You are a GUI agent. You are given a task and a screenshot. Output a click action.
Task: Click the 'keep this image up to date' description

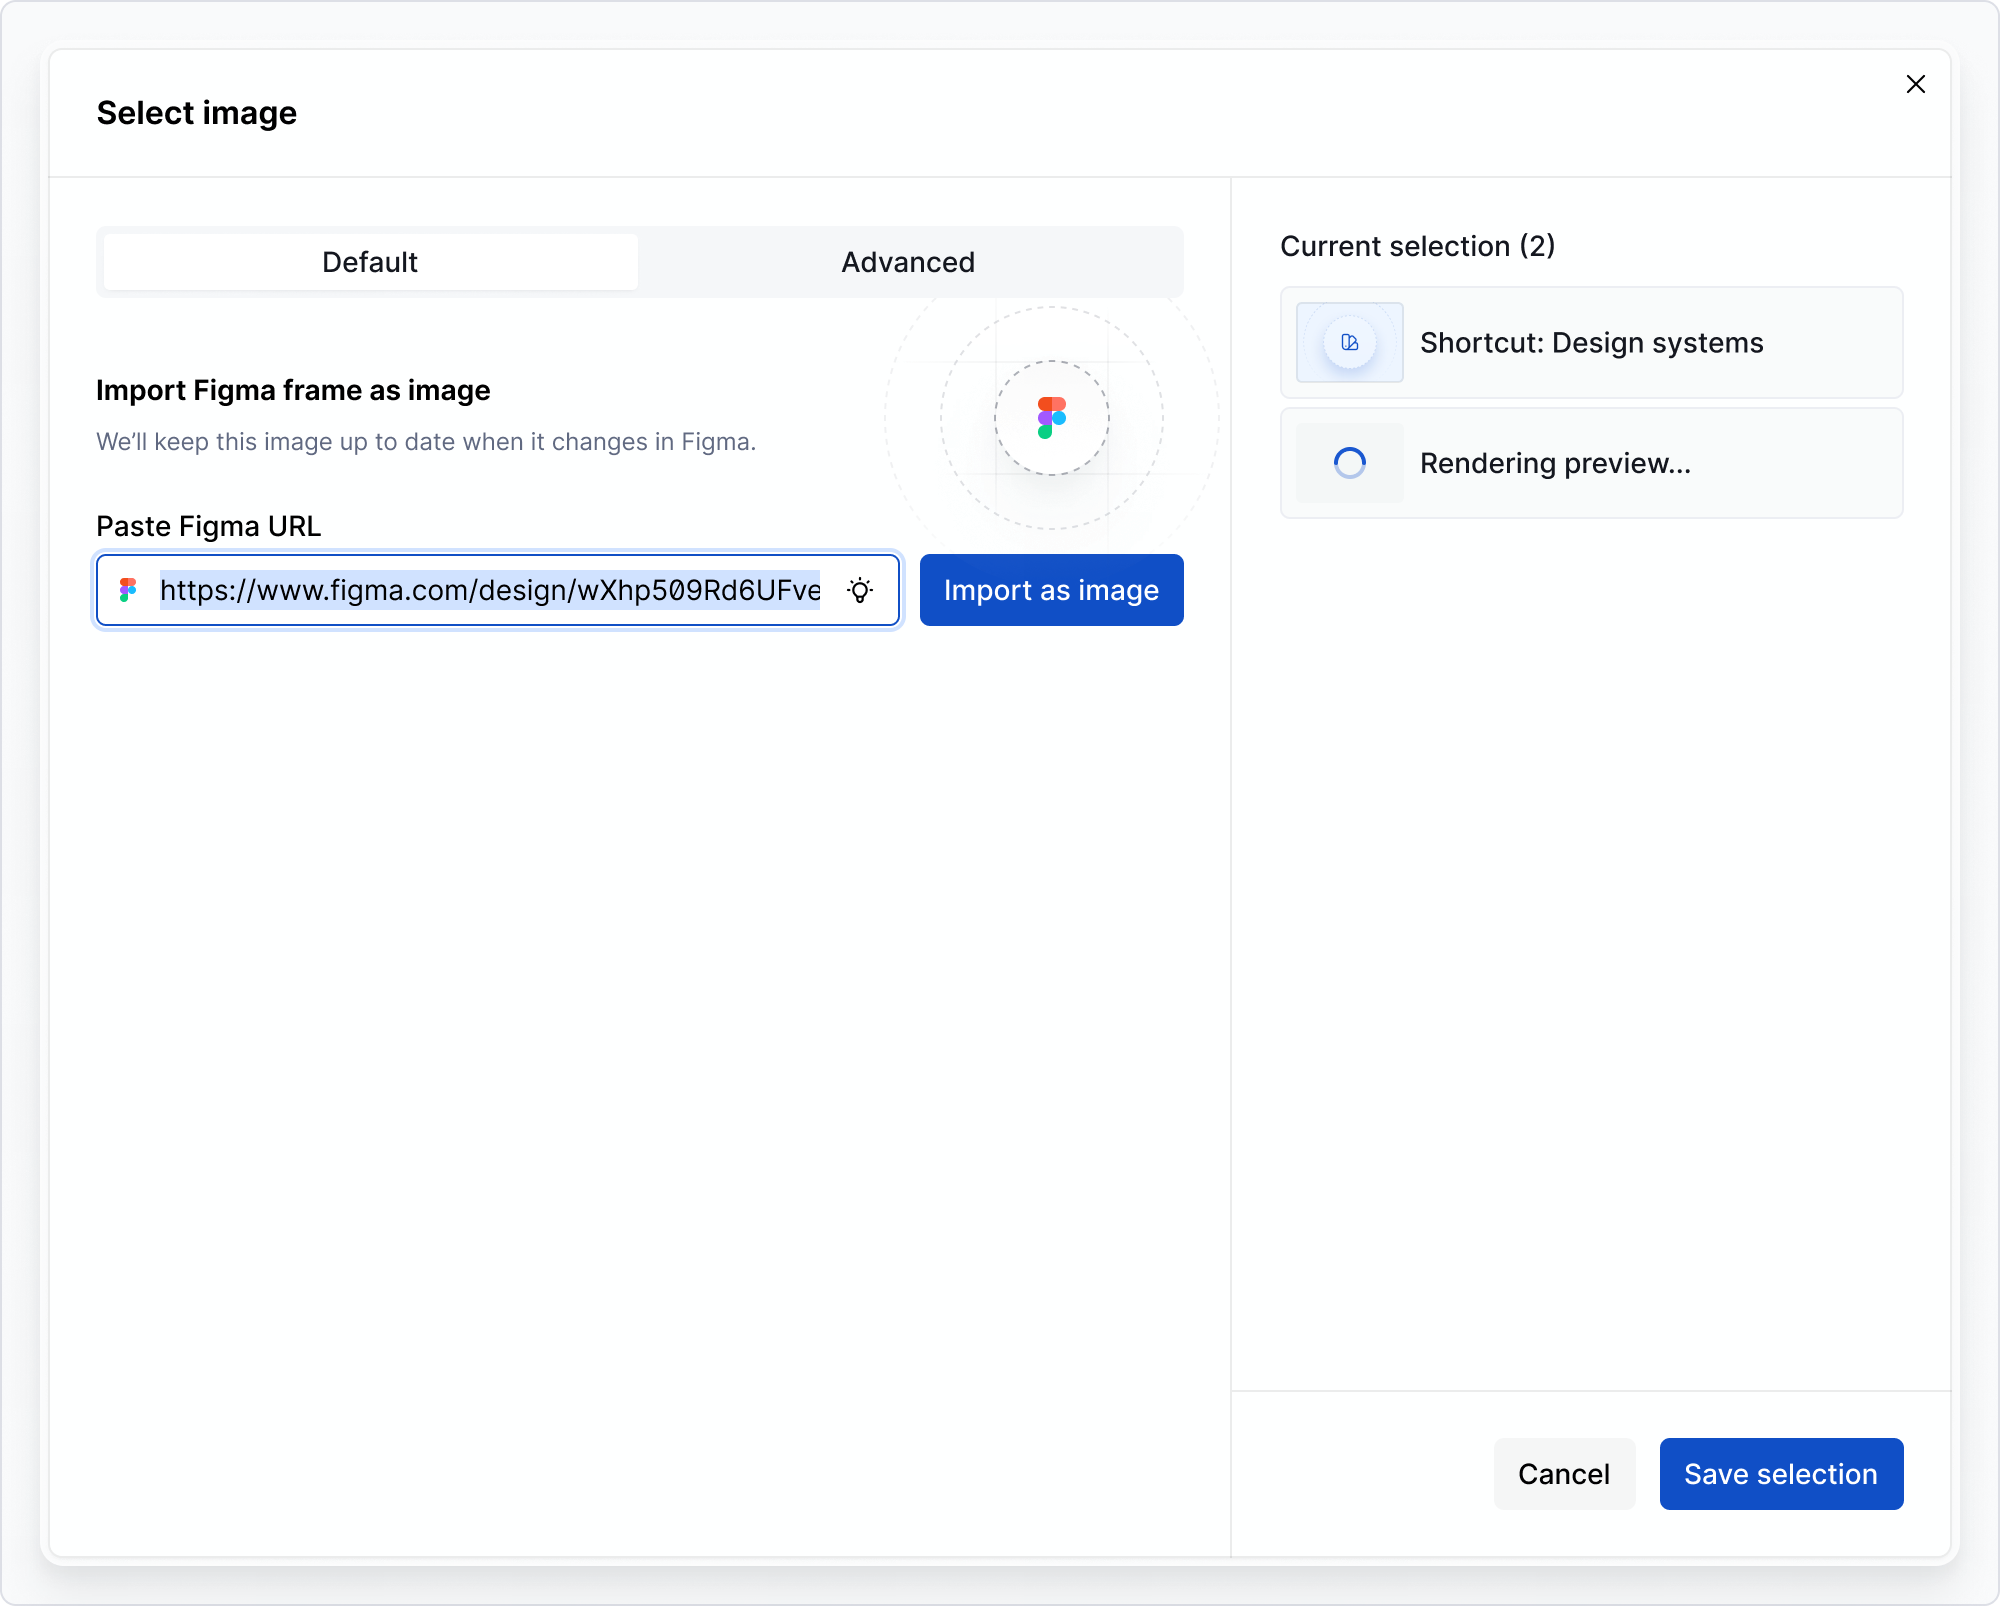(426, 442)
